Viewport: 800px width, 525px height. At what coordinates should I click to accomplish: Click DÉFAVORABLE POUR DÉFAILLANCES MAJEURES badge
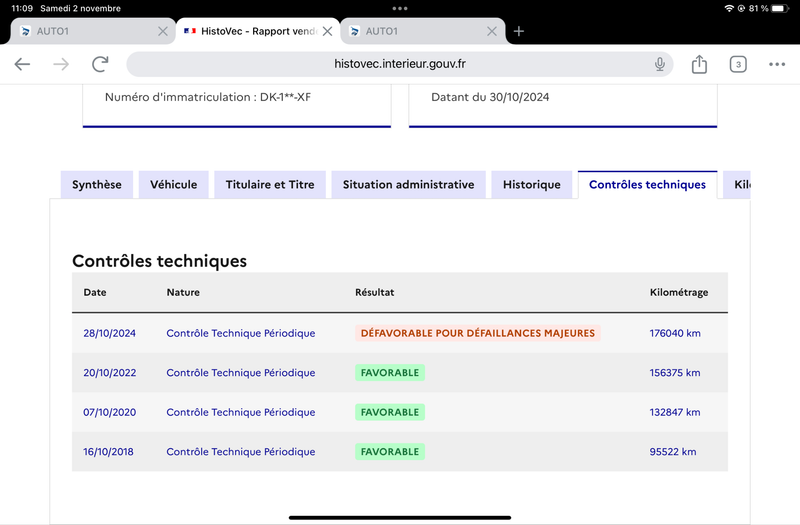(x=478, y=333)
